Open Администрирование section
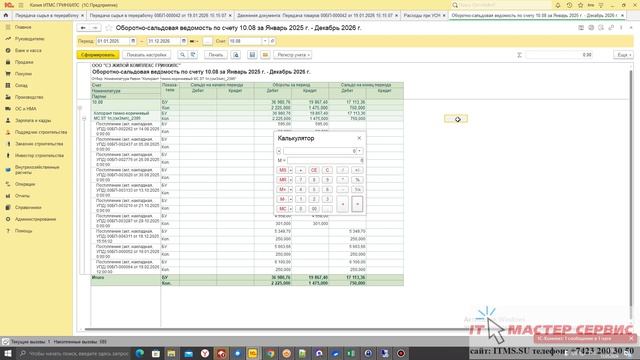The height and width of the screenshot is (360, 640). tap(35, 219)
